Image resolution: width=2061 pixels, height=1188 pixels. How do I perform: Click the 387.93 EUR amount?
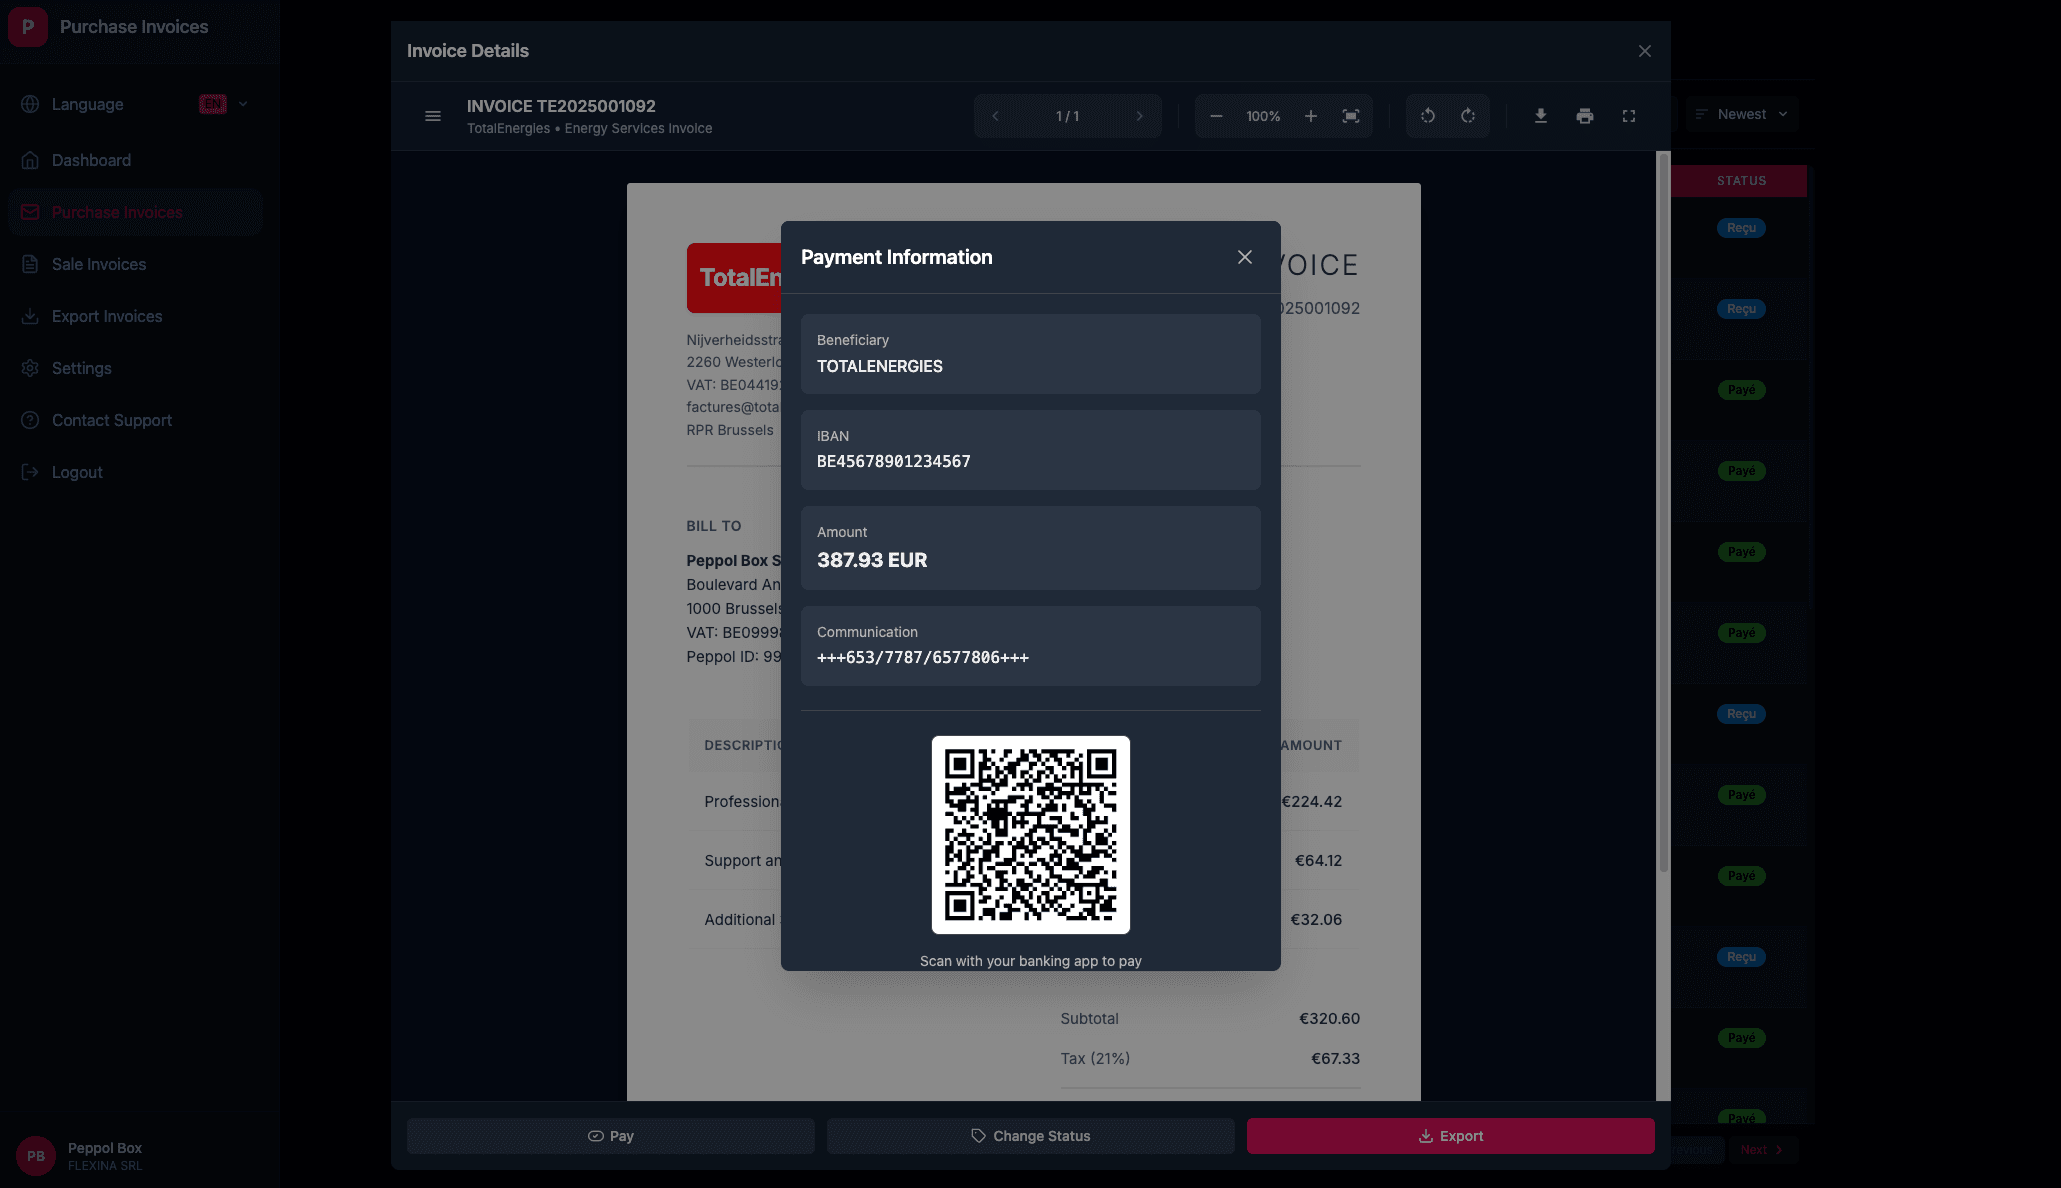872,560
